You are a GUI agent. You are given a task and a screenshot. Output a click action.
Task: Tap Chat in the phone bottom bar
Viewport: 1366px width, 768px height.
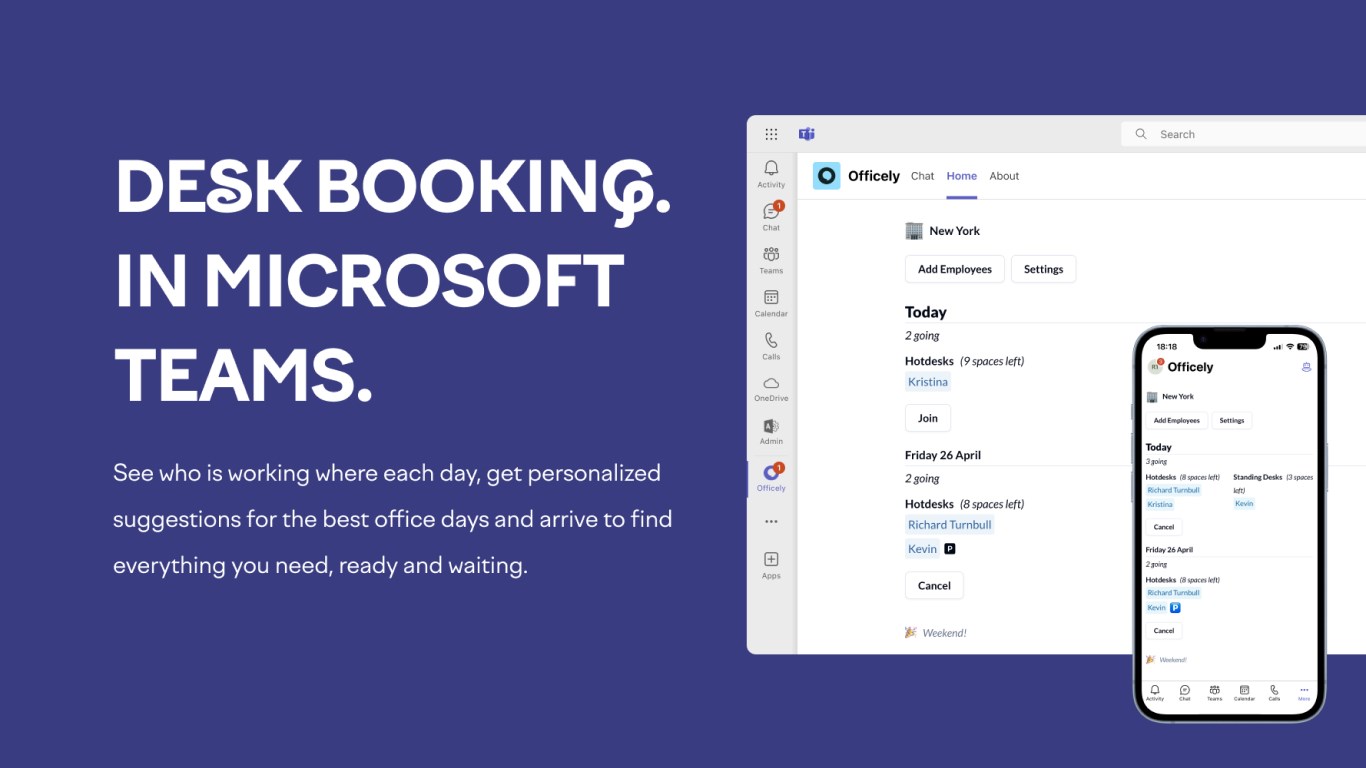click(1185, 693)
